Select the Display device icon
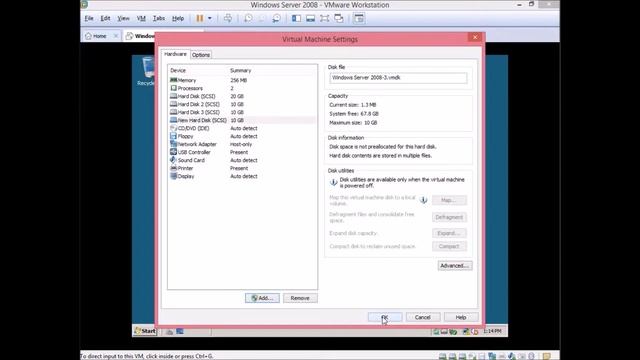 pyautogui.click(x=173, y=176)
